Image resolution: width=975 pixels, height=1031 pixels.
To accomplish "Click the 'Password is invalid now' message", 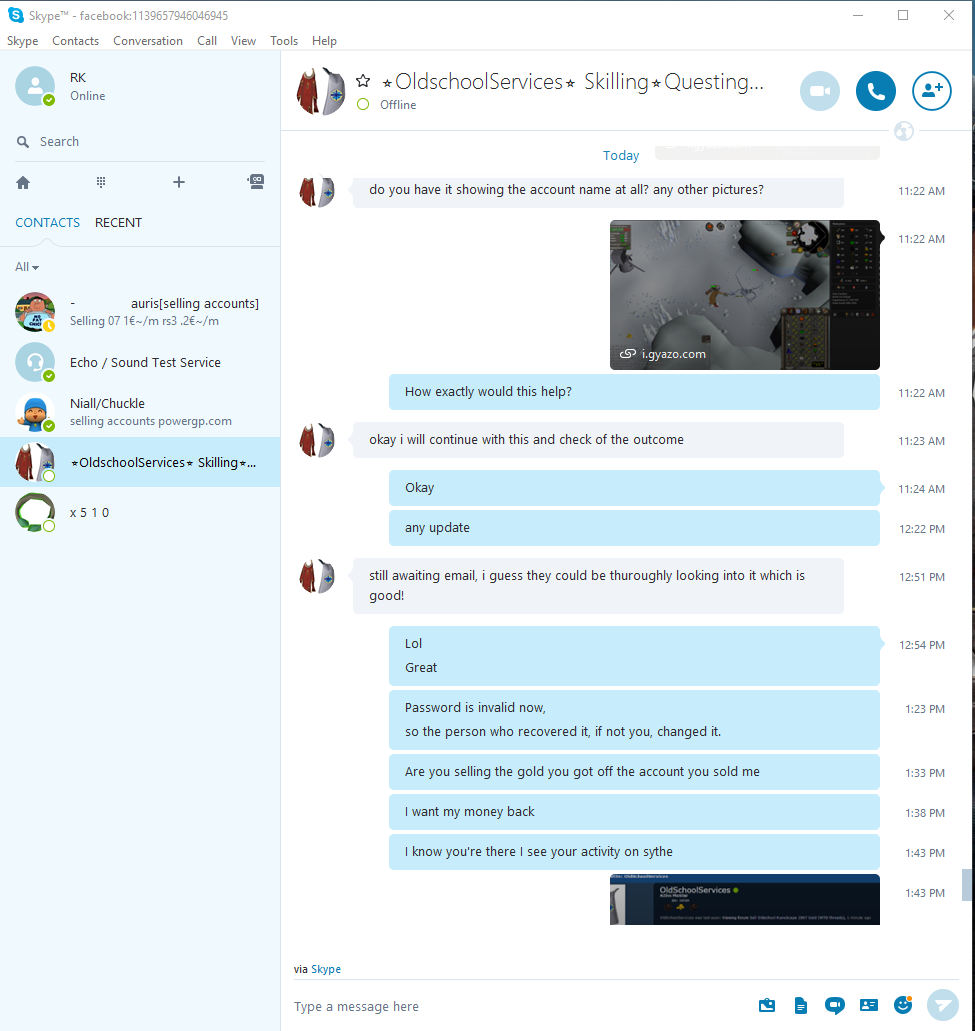I will click(x=634, y=720).
